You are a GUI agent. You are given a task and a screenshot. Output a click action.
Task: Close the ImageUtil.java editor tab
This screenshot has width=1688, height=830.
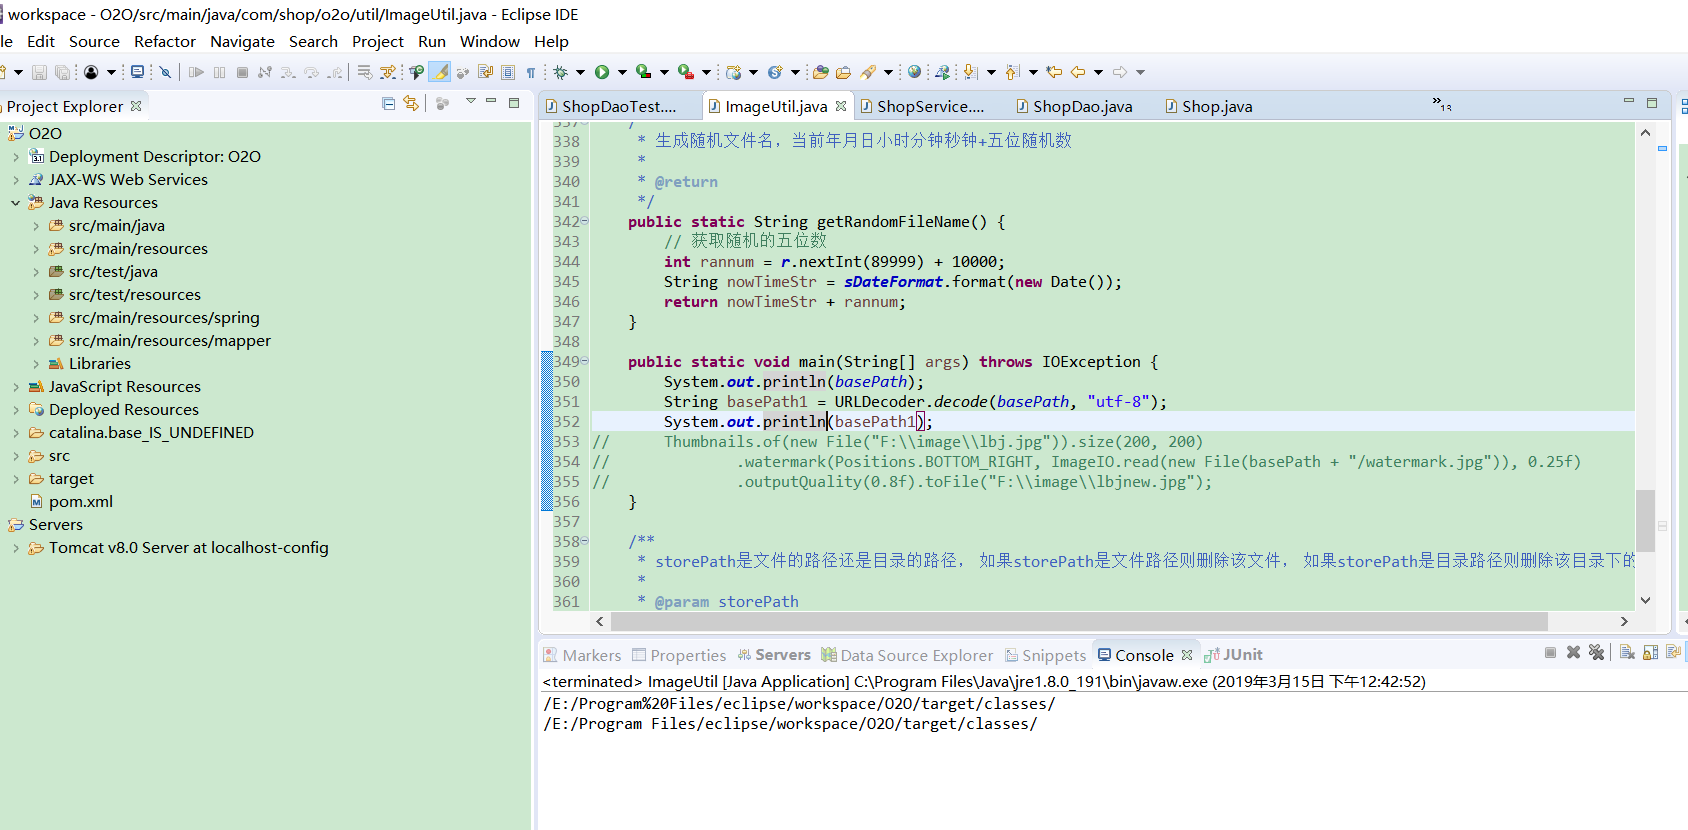click(x=841, y=106)
